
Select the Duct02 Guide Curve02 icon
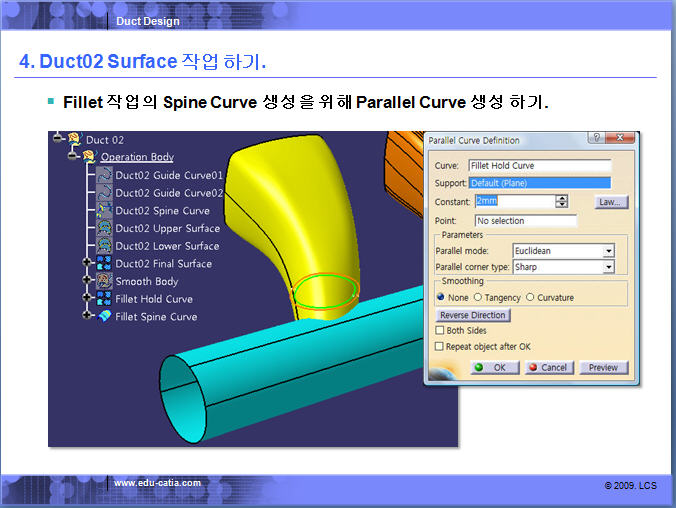pyautogui.click(x=104, y=193)
